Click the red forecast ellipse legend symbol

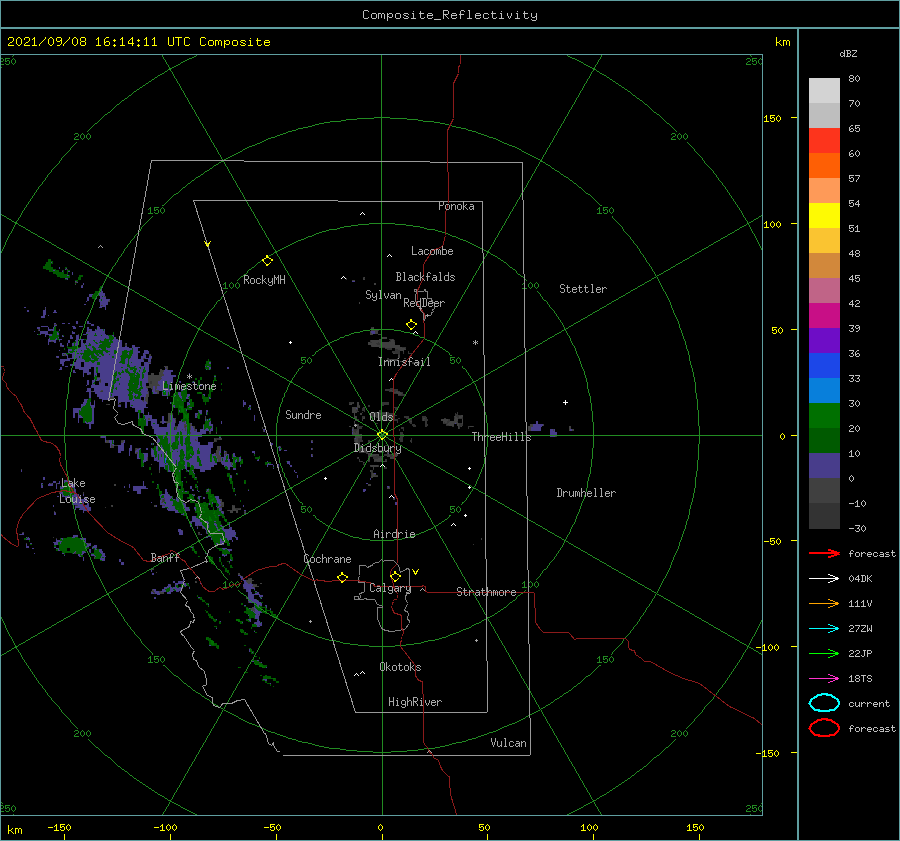pos(824,727)
